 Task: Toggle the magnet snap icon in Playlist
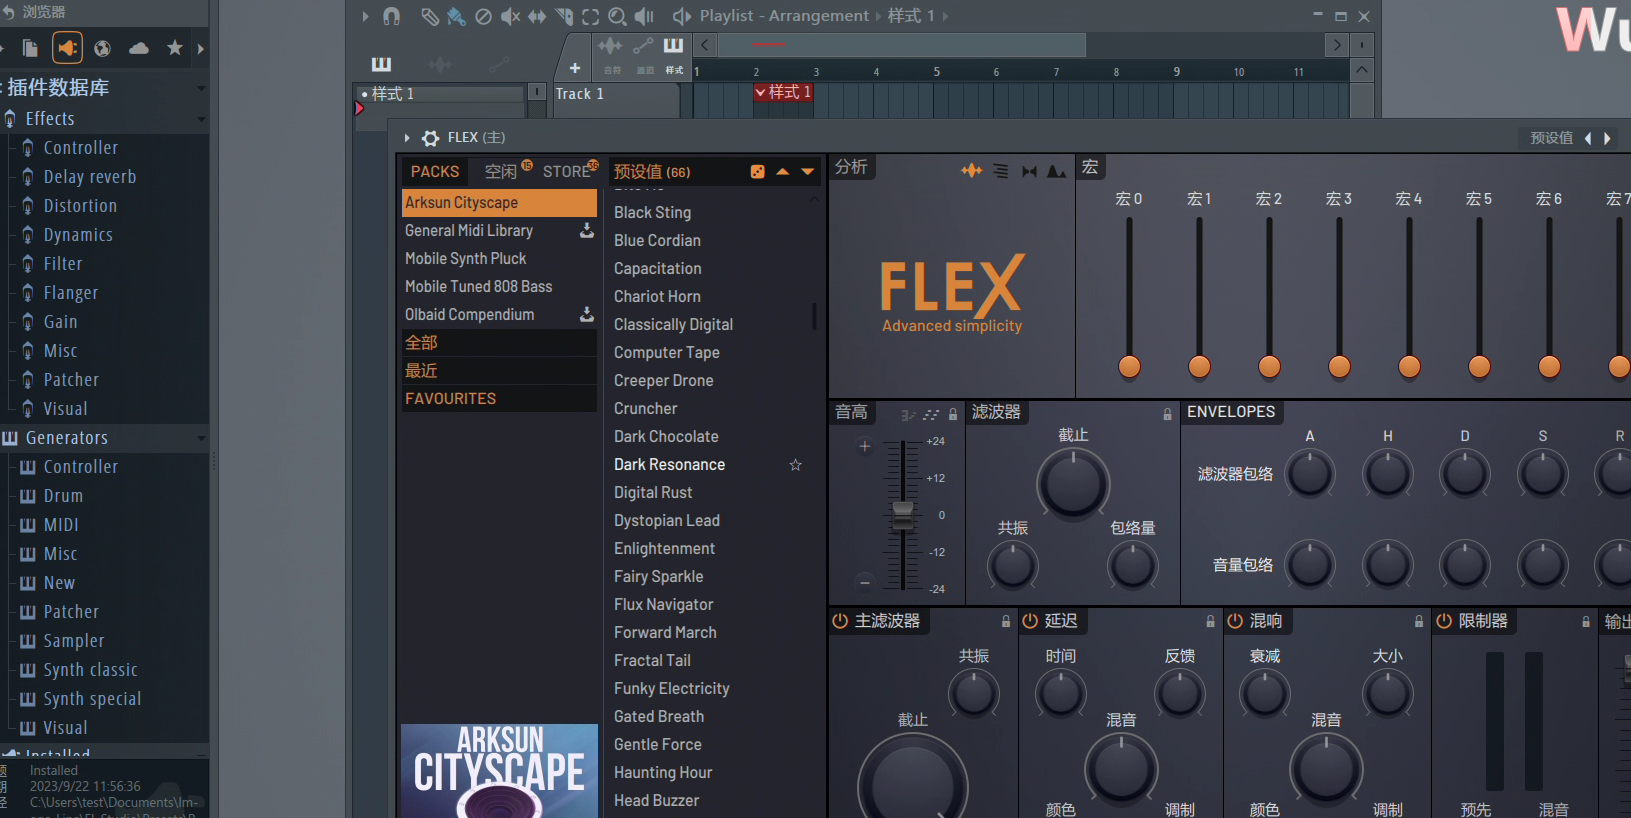click(x=391, y=16)
